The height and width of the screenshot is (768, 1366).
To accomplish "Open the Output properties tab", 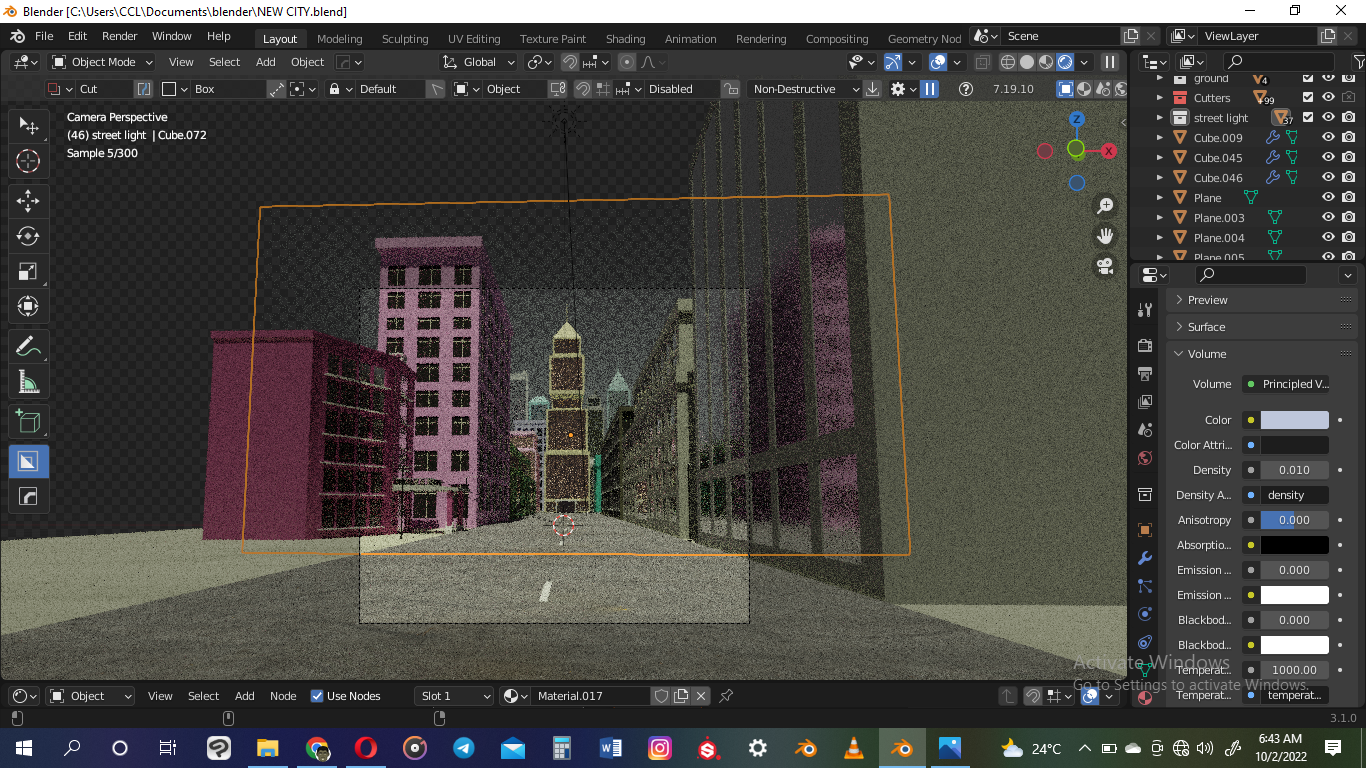I will 1145,373.
